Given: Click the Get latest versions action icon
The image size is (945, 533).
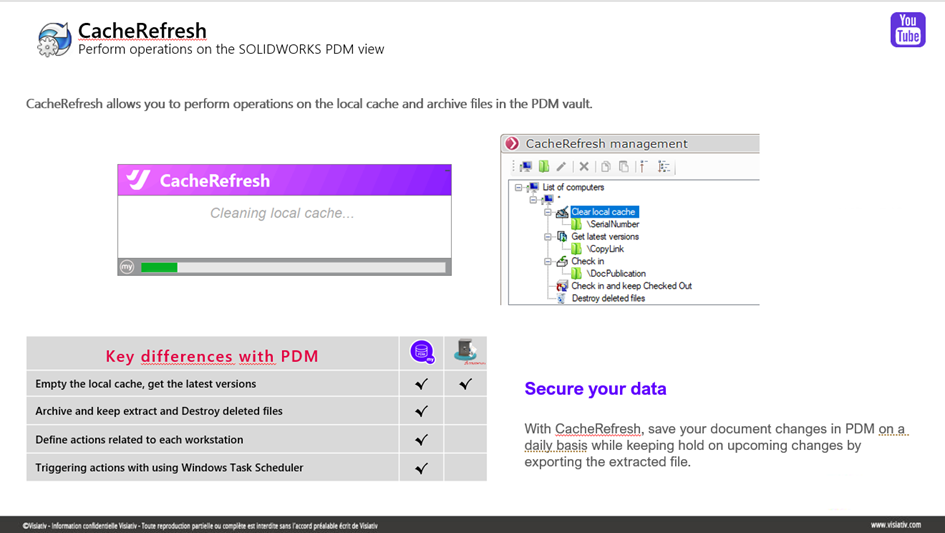Looking at the screenshot, I should (x=562, y=236).
